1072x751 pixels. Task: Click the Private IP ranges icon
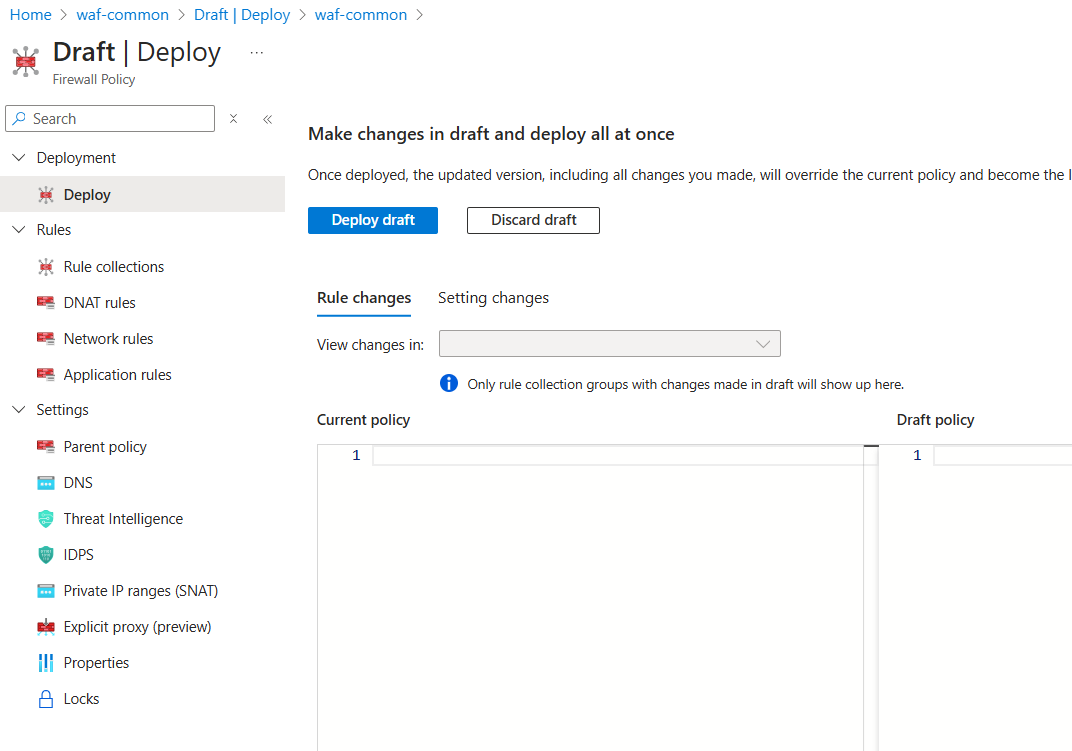(x=46, y=591)
